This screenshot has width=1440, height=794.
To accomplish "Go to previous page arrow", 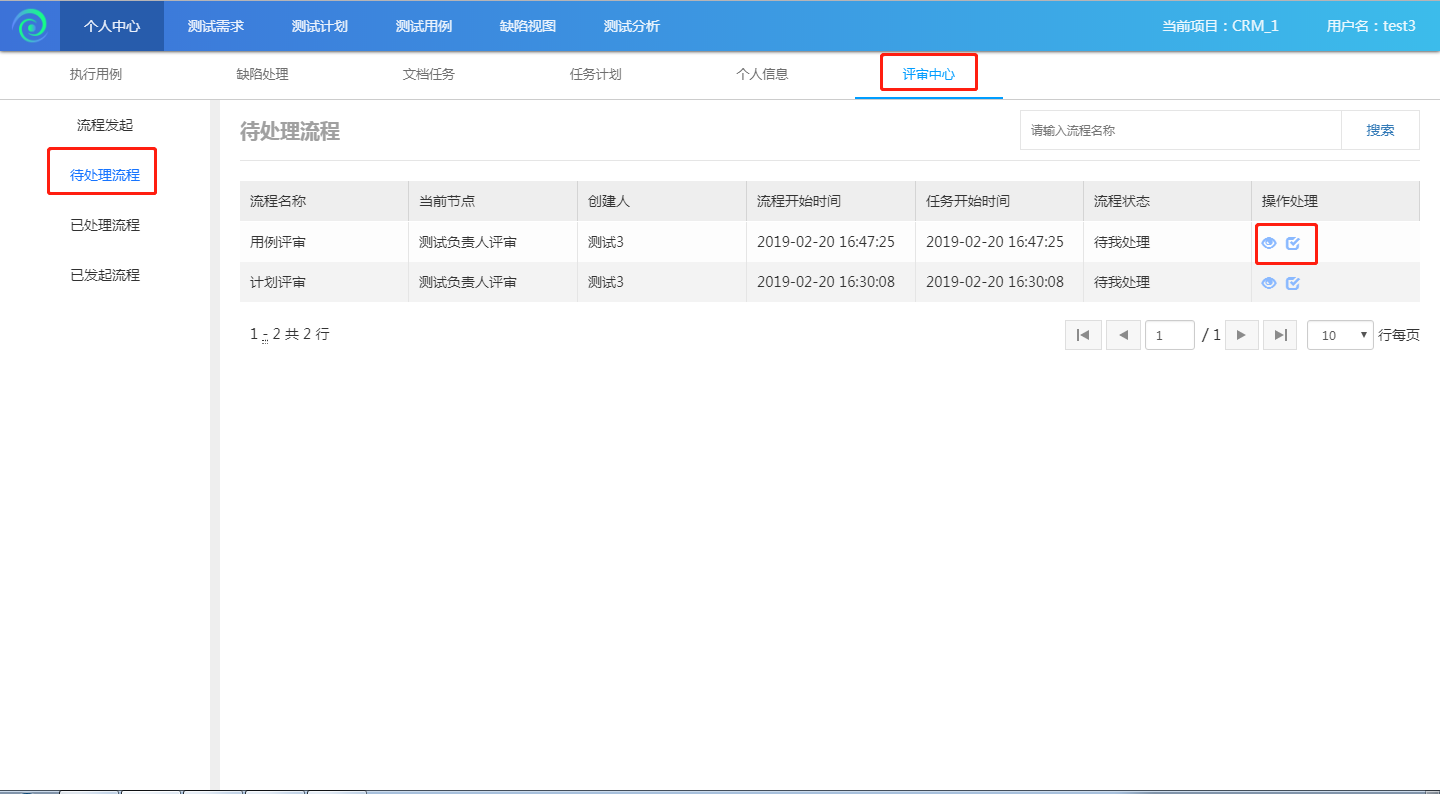I will coord(1123,335).
